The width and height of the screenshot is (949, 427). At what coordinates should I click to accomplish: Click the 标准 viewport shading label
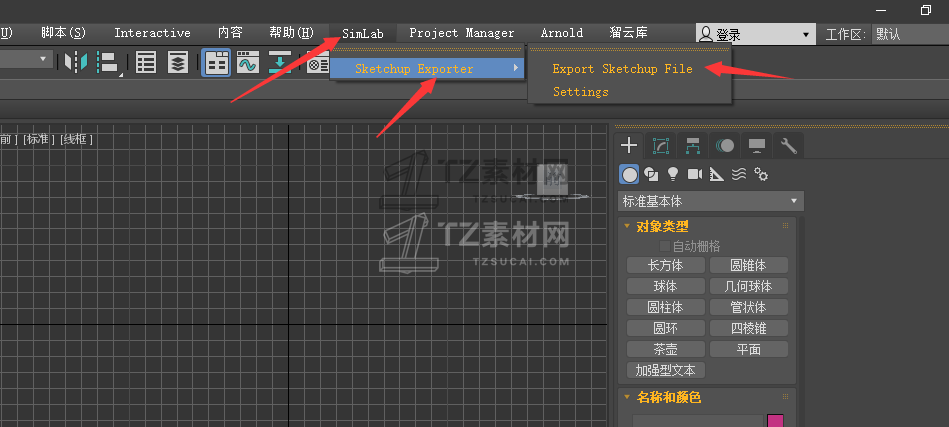[x=38, y=139]
